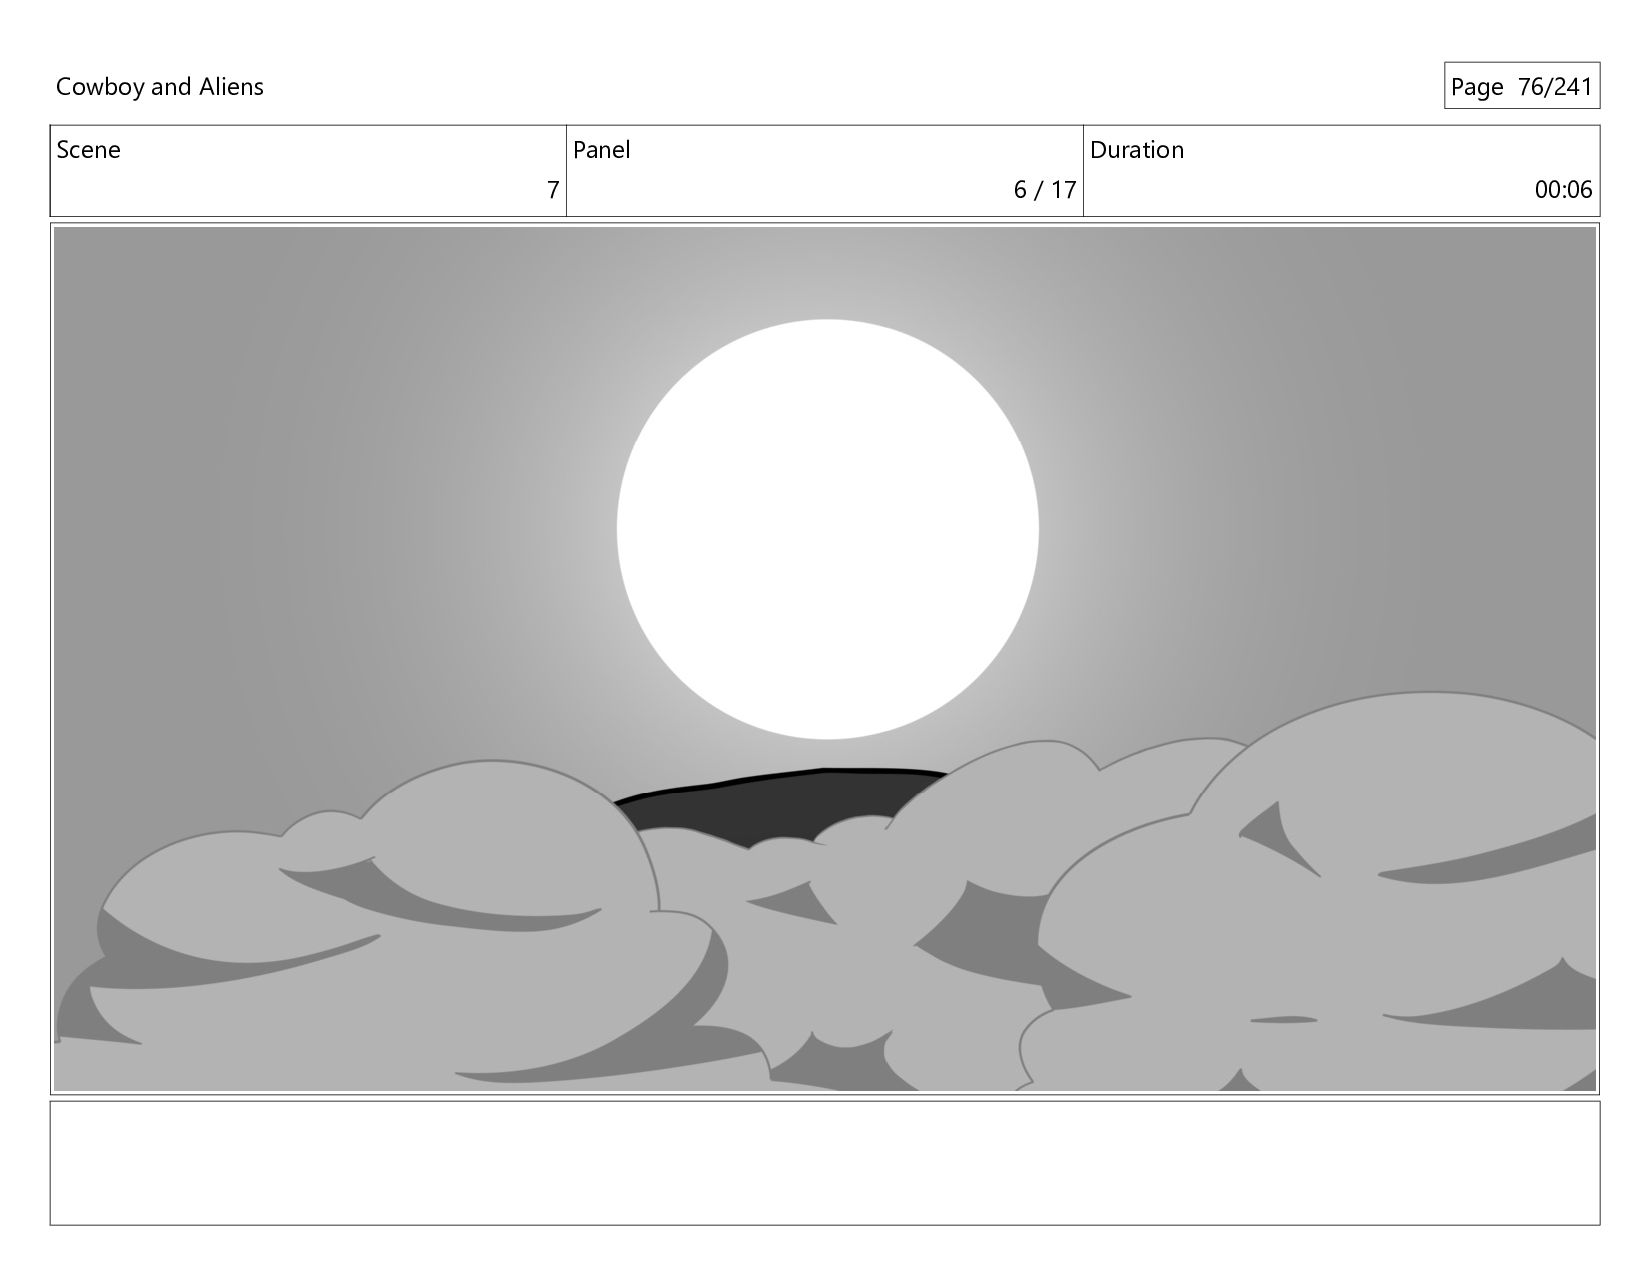Click the empty notes box below the panel
The width and height of the screenshot is (1650, 1275).
825,1163
